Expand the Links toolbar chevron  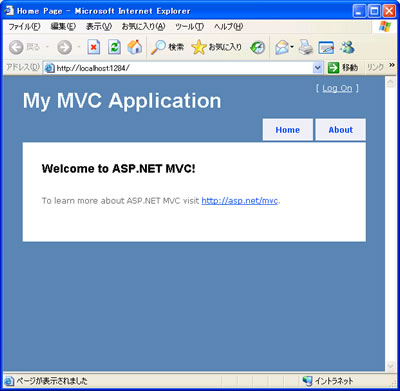tap(391, 66)
